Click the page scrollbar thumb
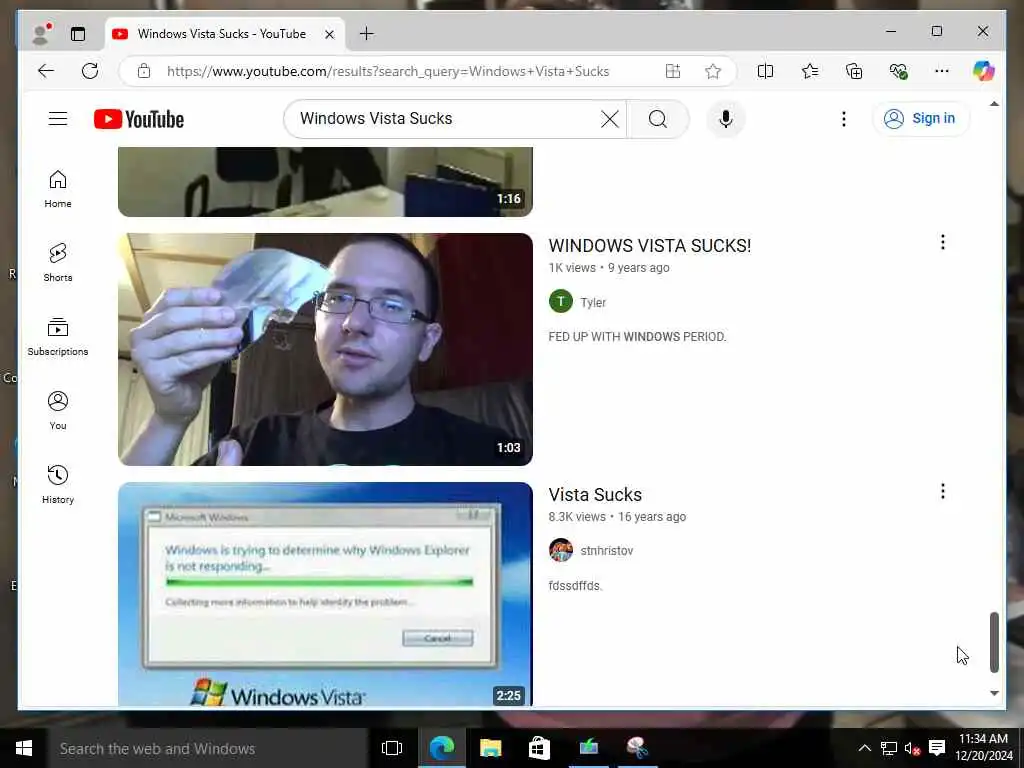Screen dimensions: 1024x768 pyautogui.click(x=994, y=642)
